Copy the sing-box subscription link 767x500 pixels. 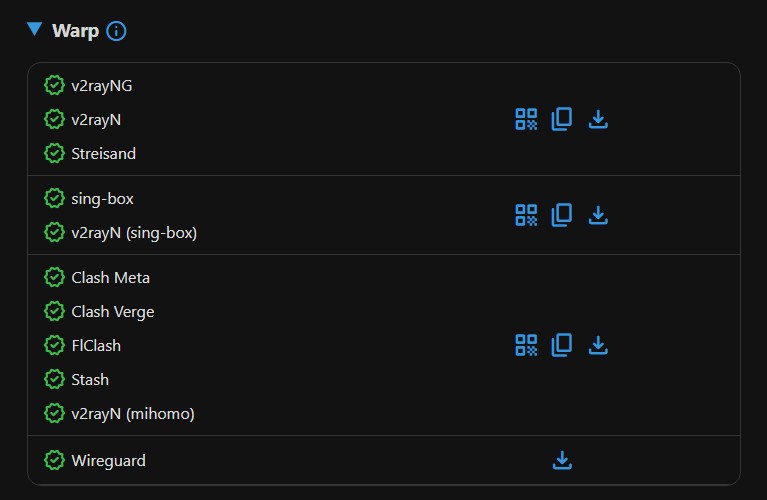pos(562,215)
